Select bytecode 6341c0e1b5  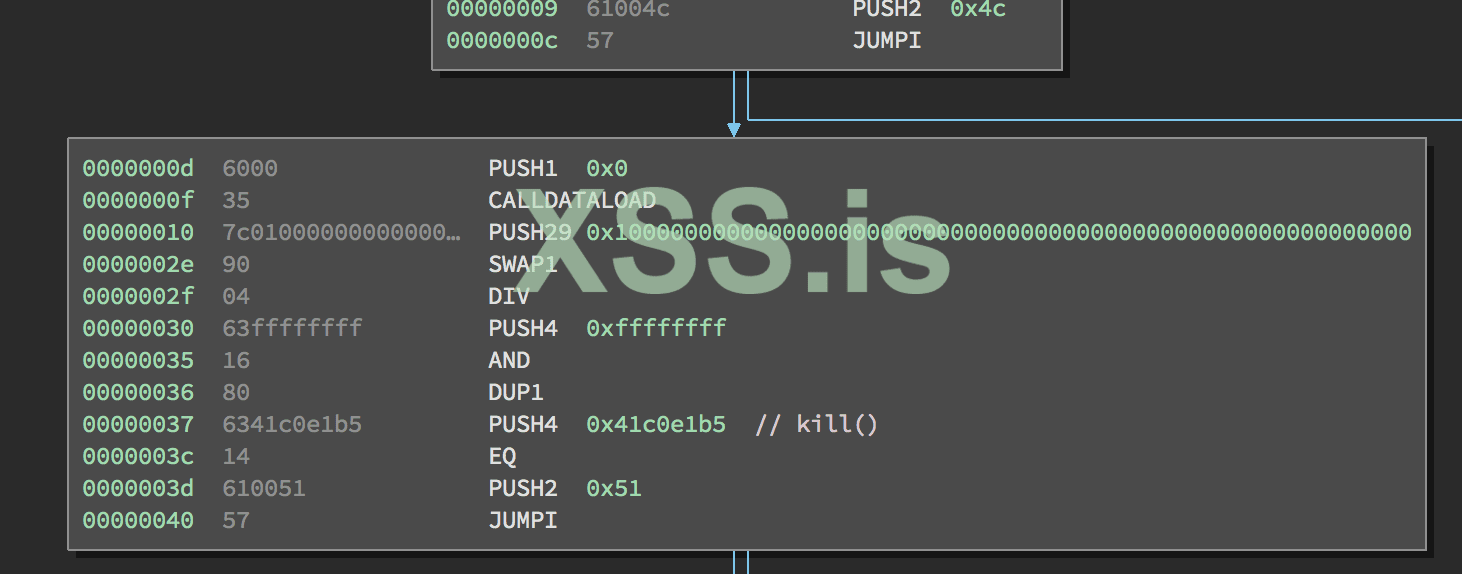click(292, 425)
